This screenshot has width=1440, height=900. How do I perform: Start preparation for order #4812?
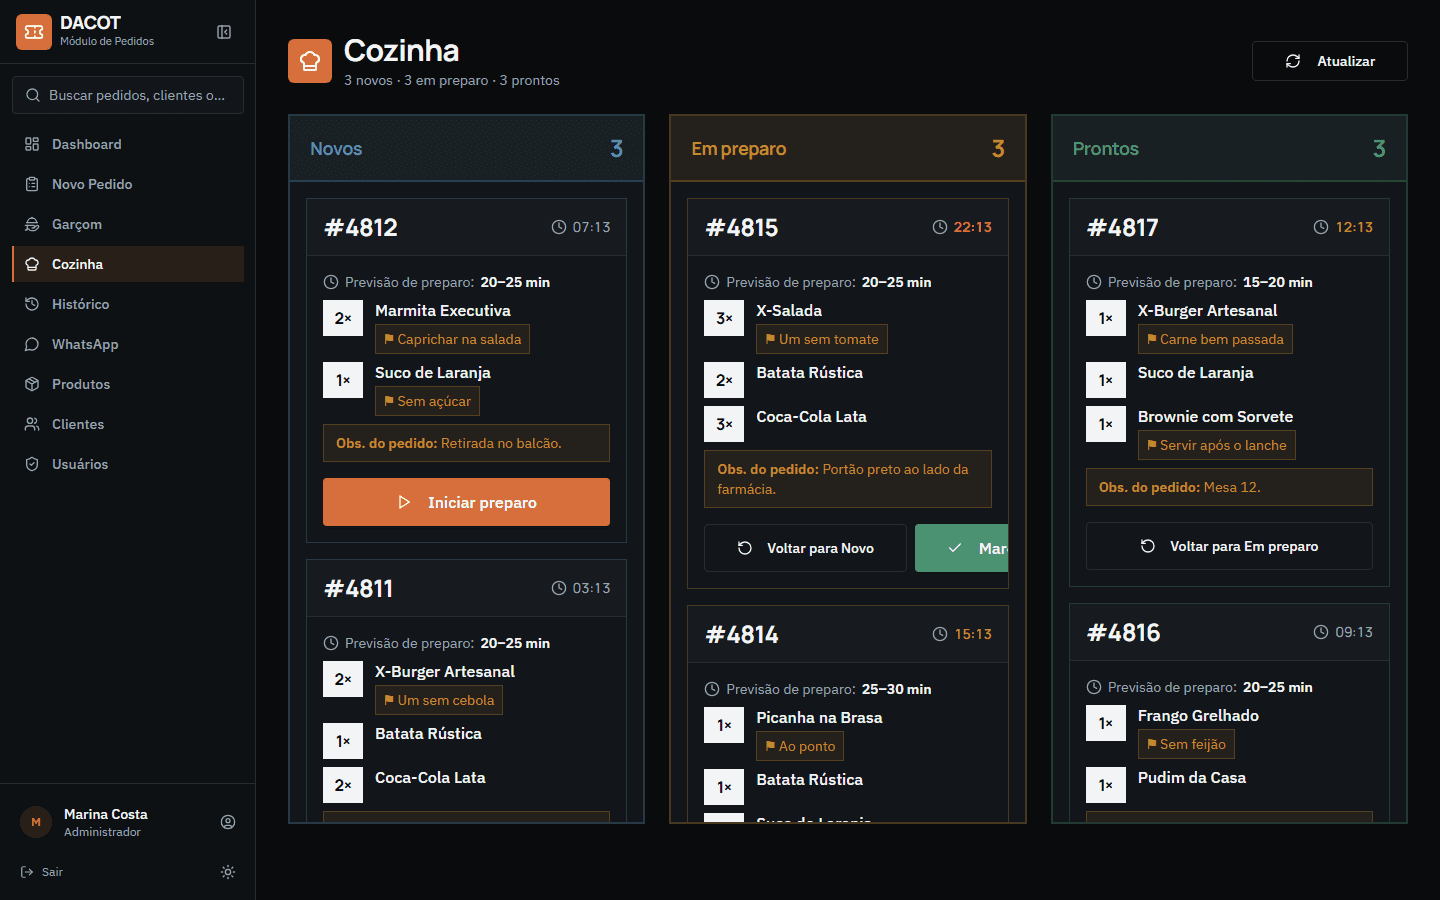tap(466, 502)
